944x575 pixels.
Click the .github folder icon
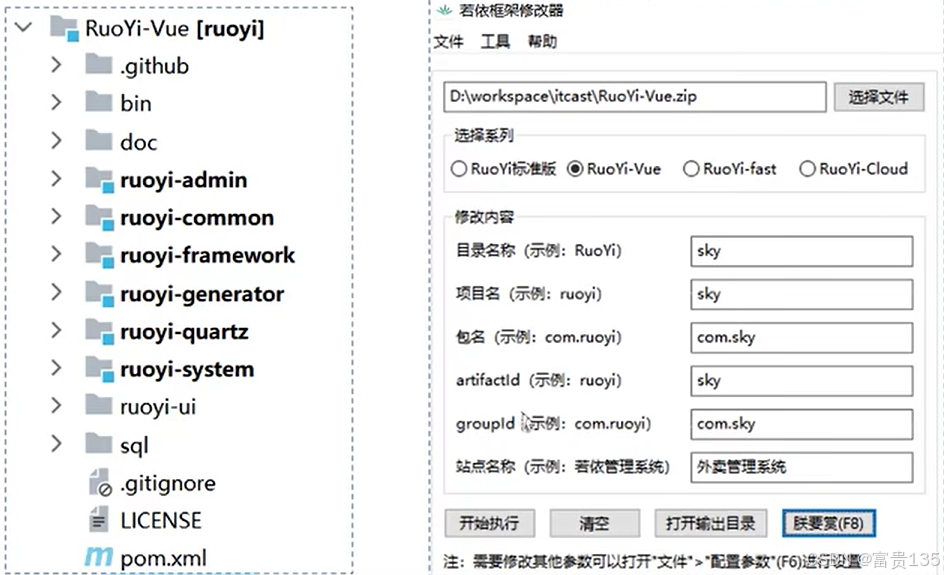[x=99, y=64]
